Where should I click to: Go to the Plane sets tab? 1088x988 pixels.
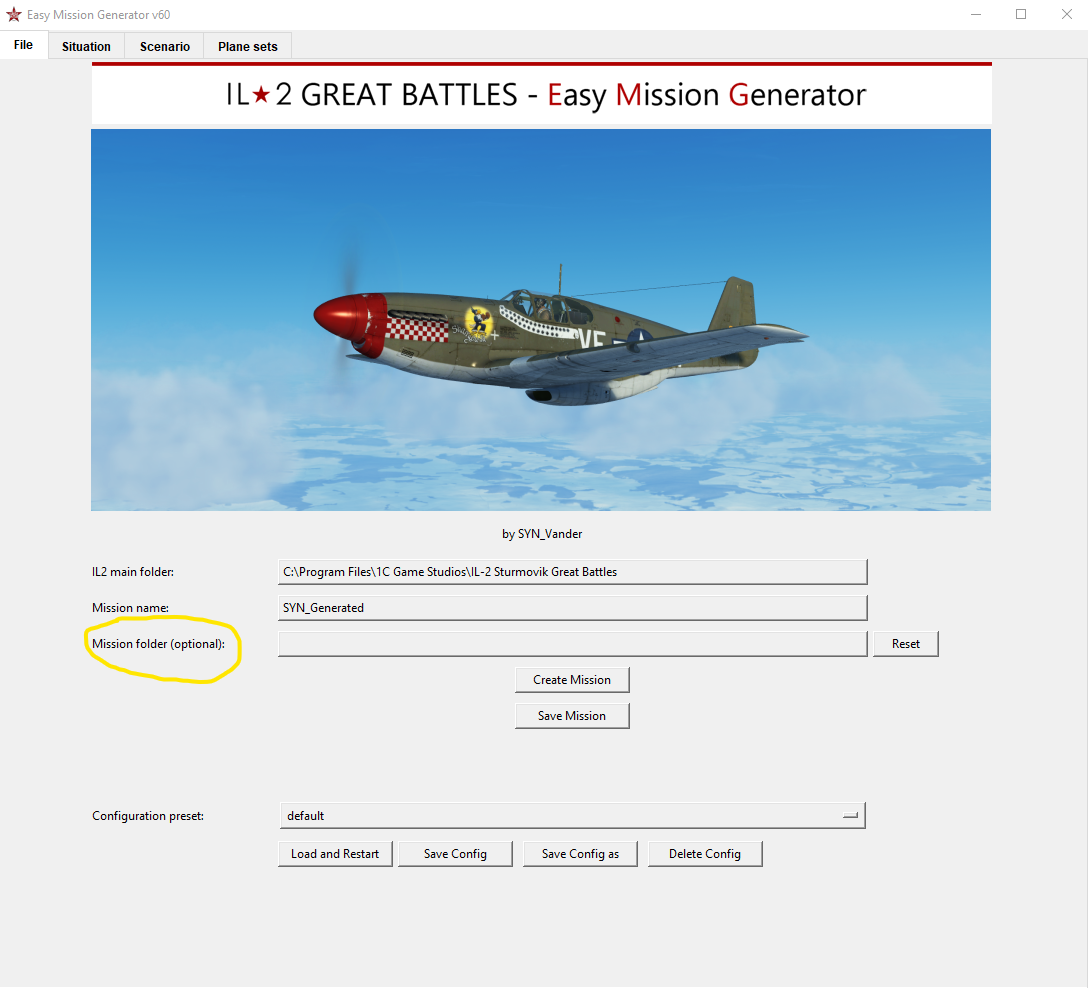[x=248, y=46]
